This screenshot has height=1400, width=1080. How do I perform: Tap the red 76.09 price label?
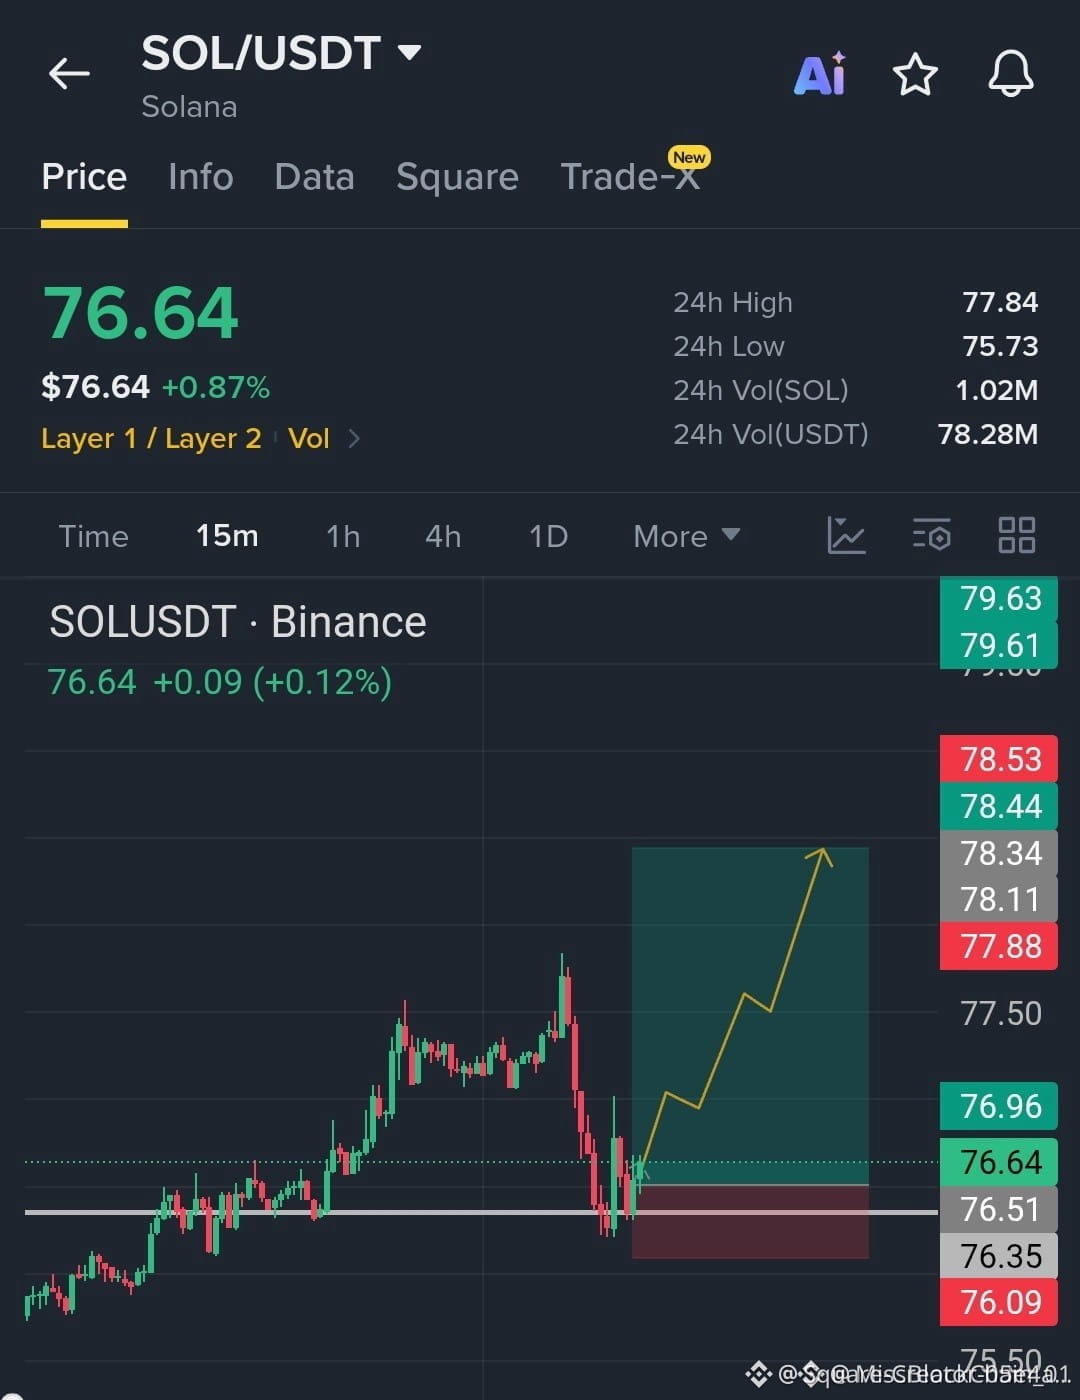(x=999, y=1302)
